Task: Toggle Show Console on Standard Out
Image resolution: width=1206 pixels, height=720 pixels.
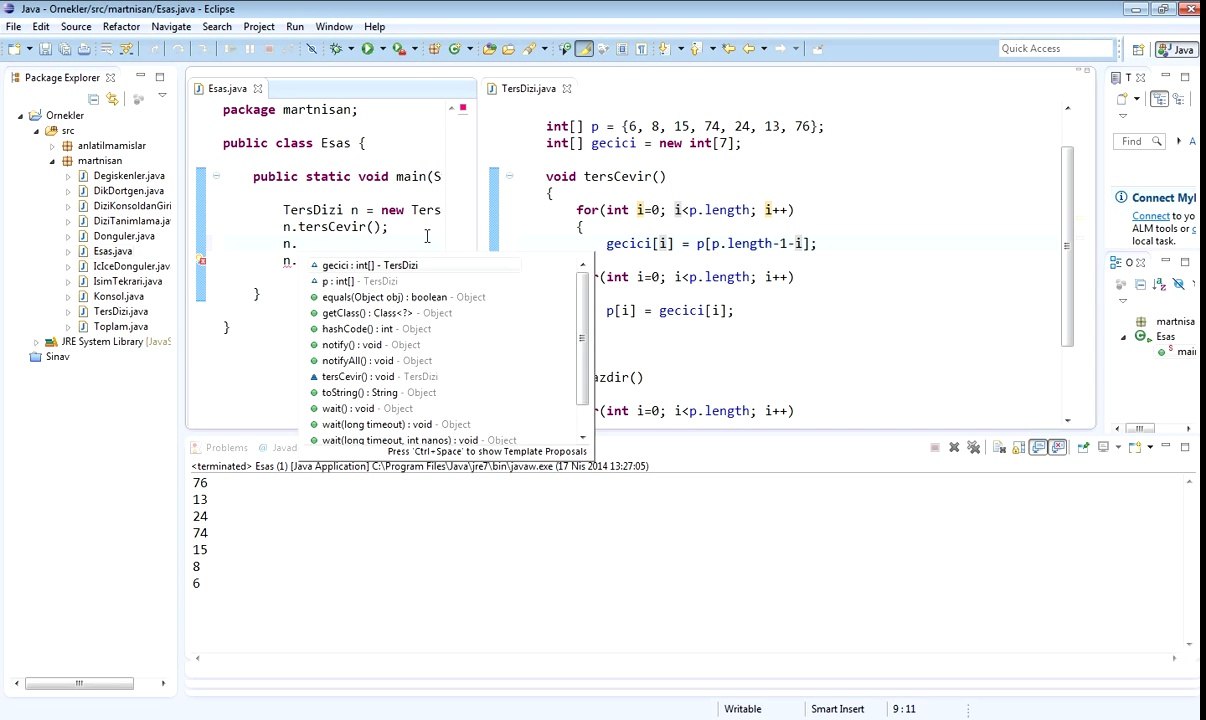Action: [x=1038, y=447]
